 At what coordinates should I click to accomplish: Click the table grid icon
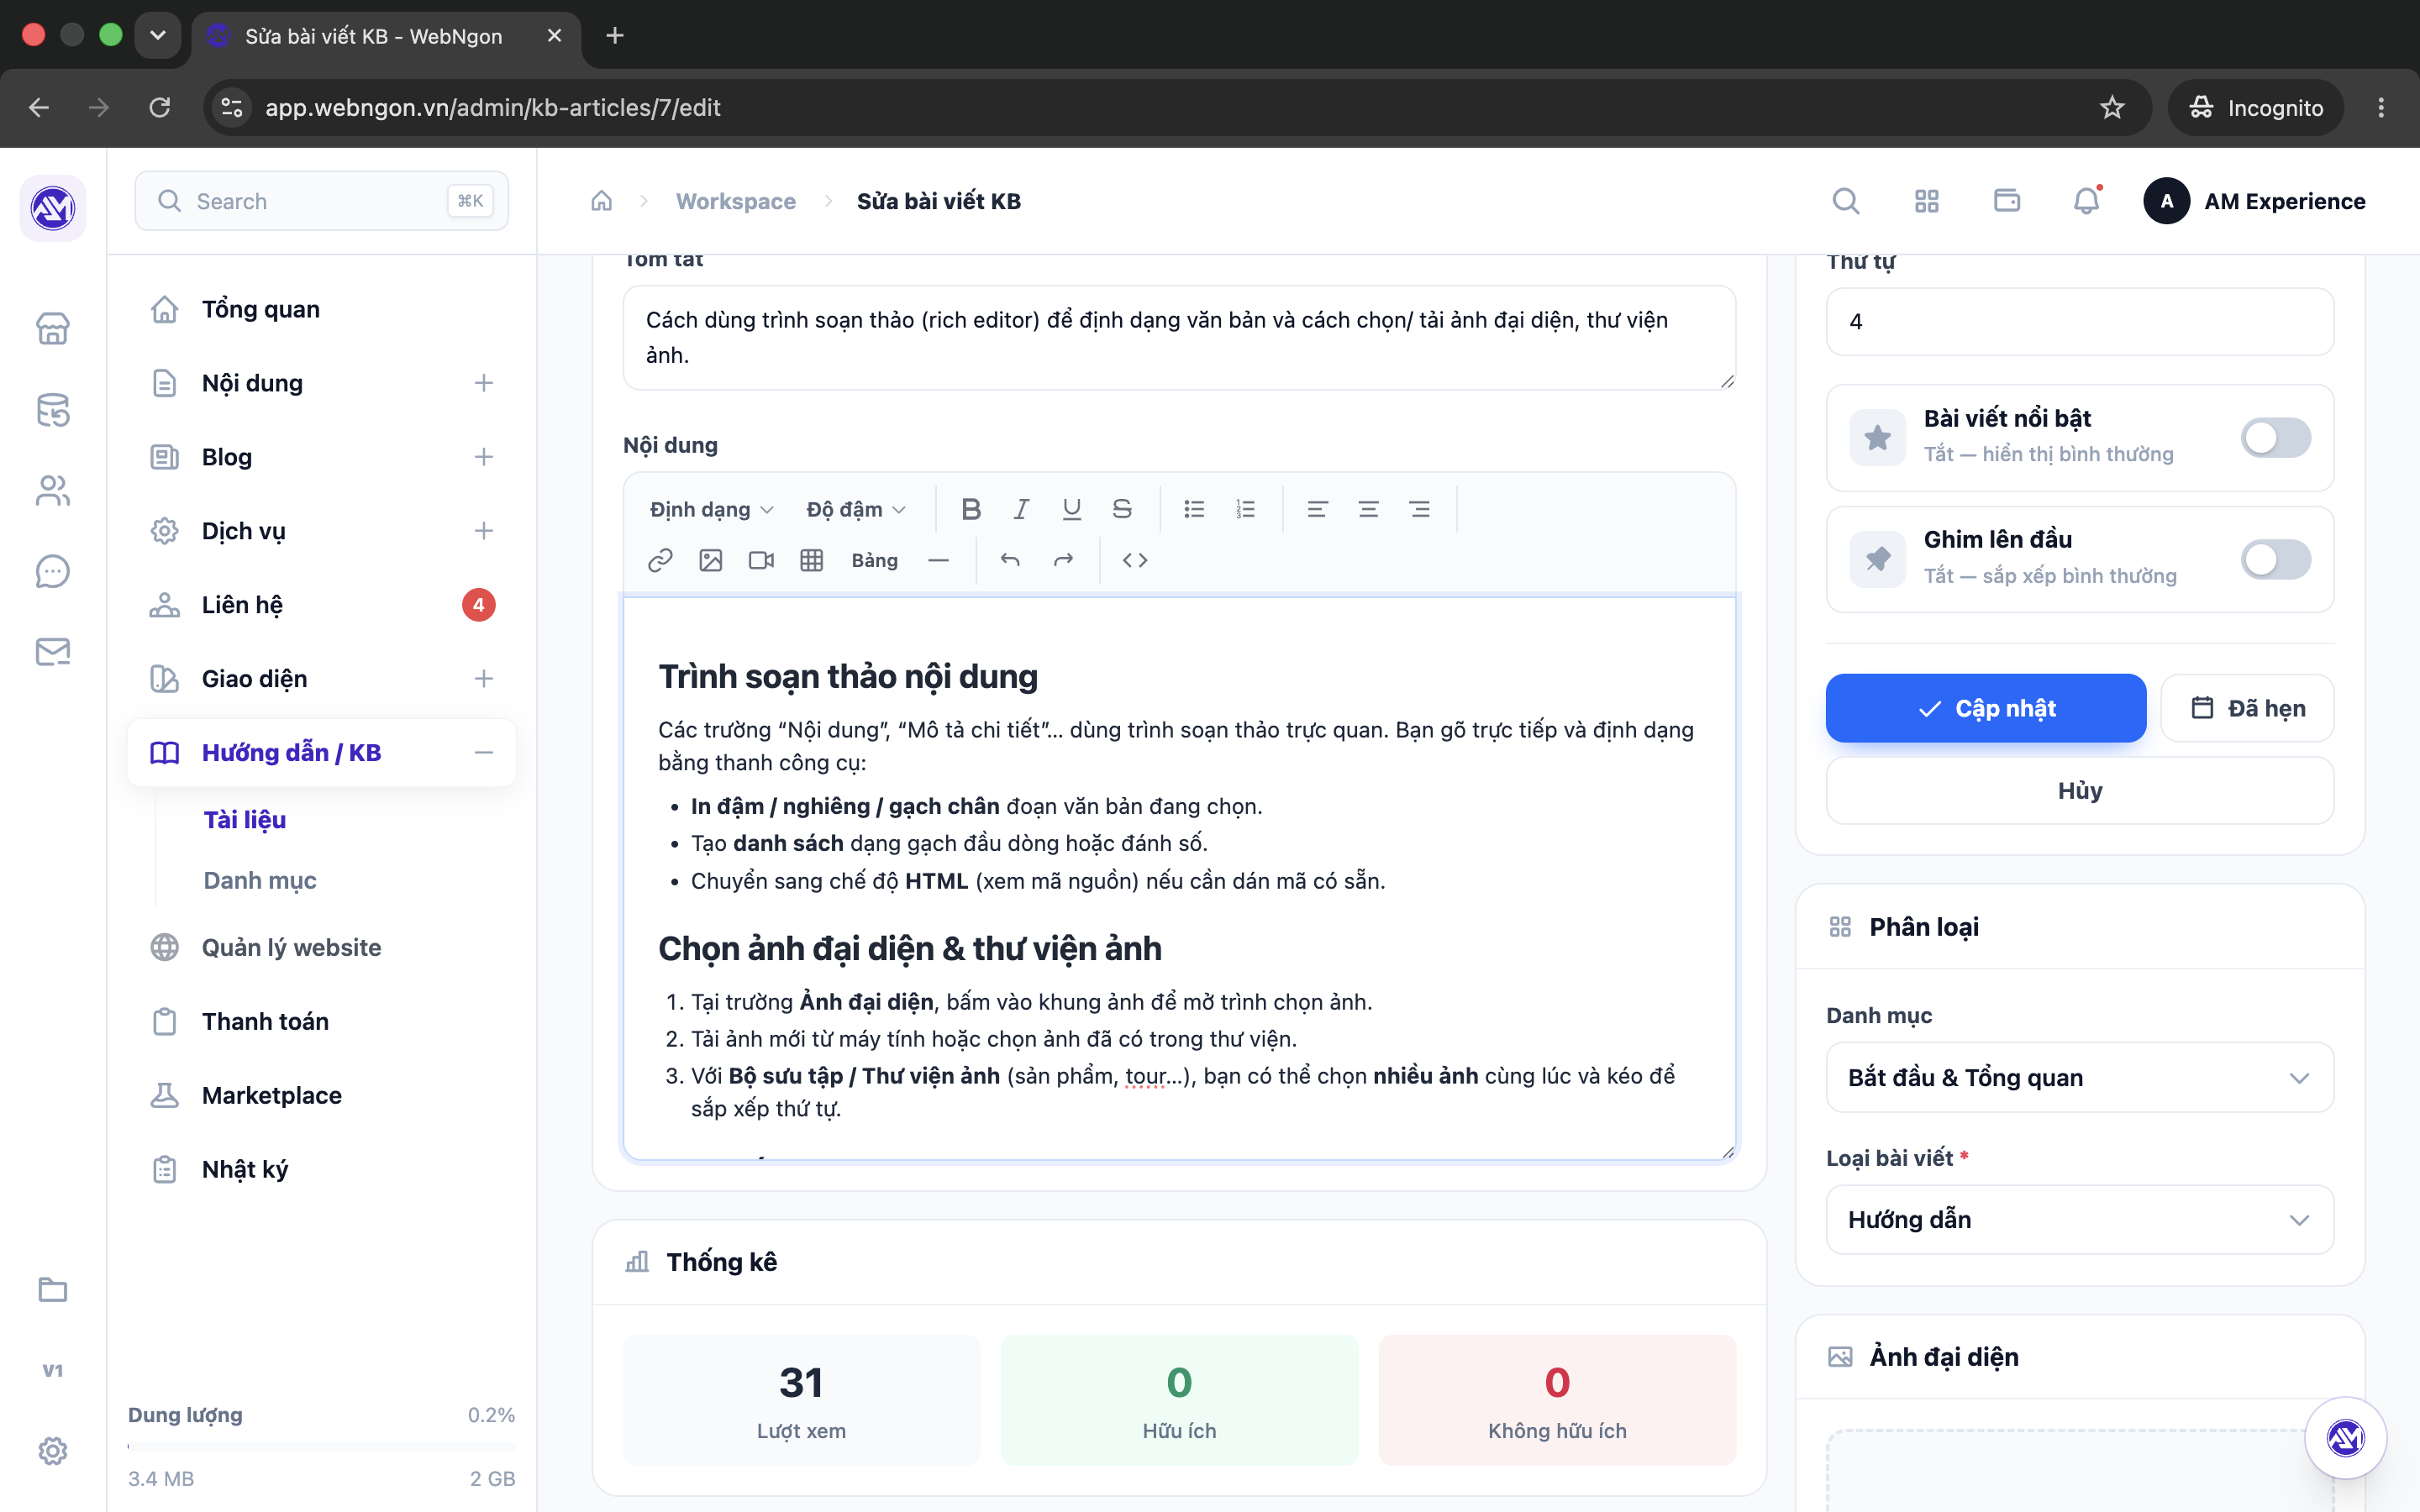[812, 560]
